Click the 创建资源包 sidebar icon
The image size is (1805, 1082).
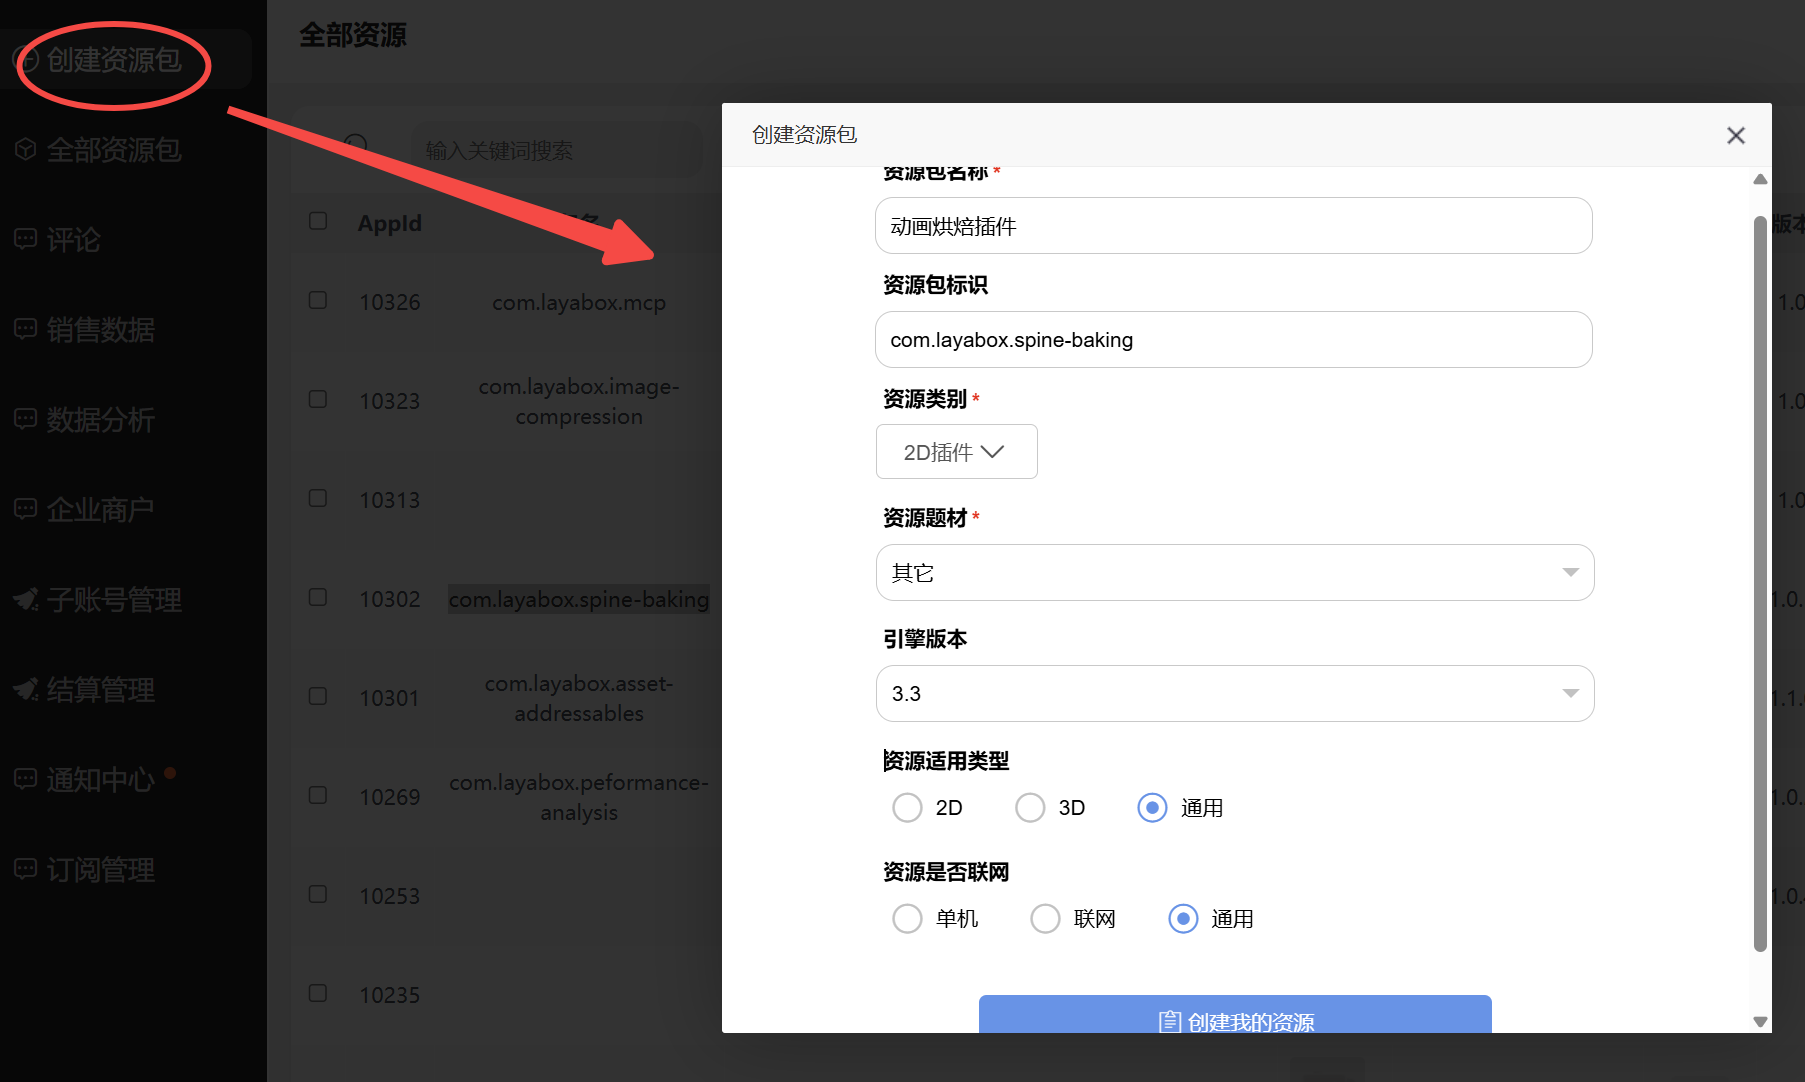27,61
